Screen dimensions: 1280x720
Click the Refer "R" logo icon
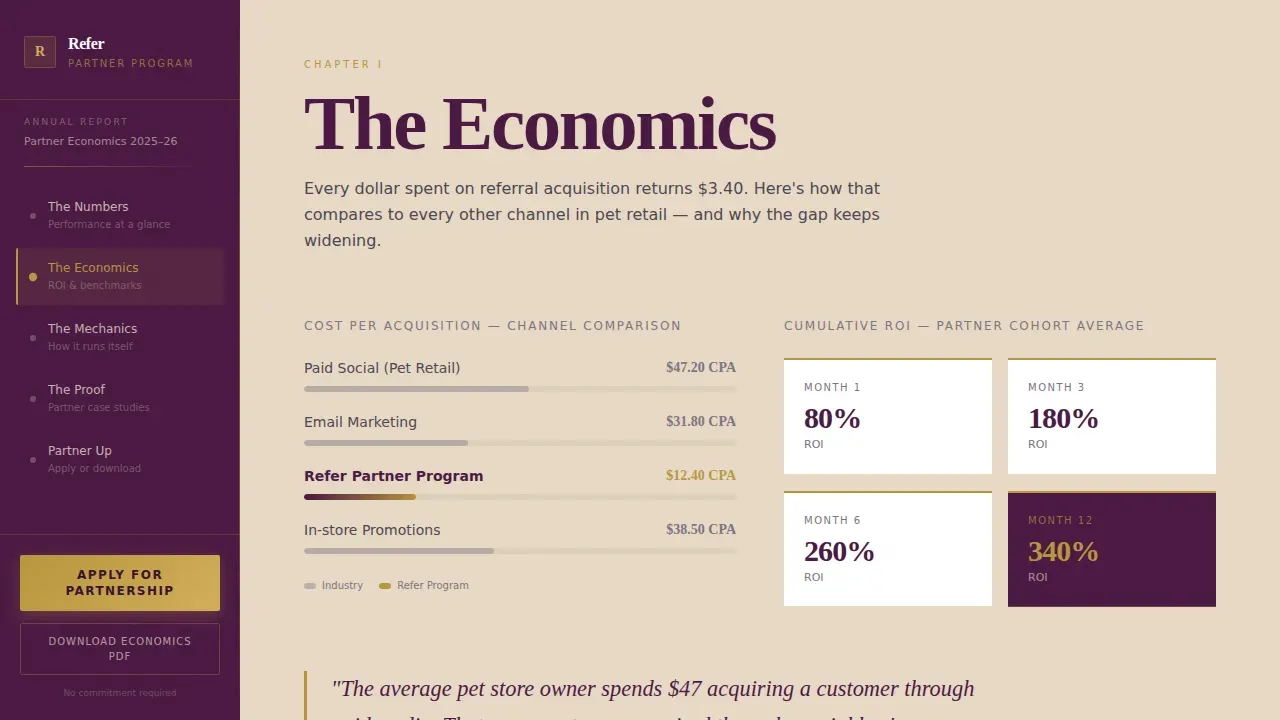click(40, 52)
